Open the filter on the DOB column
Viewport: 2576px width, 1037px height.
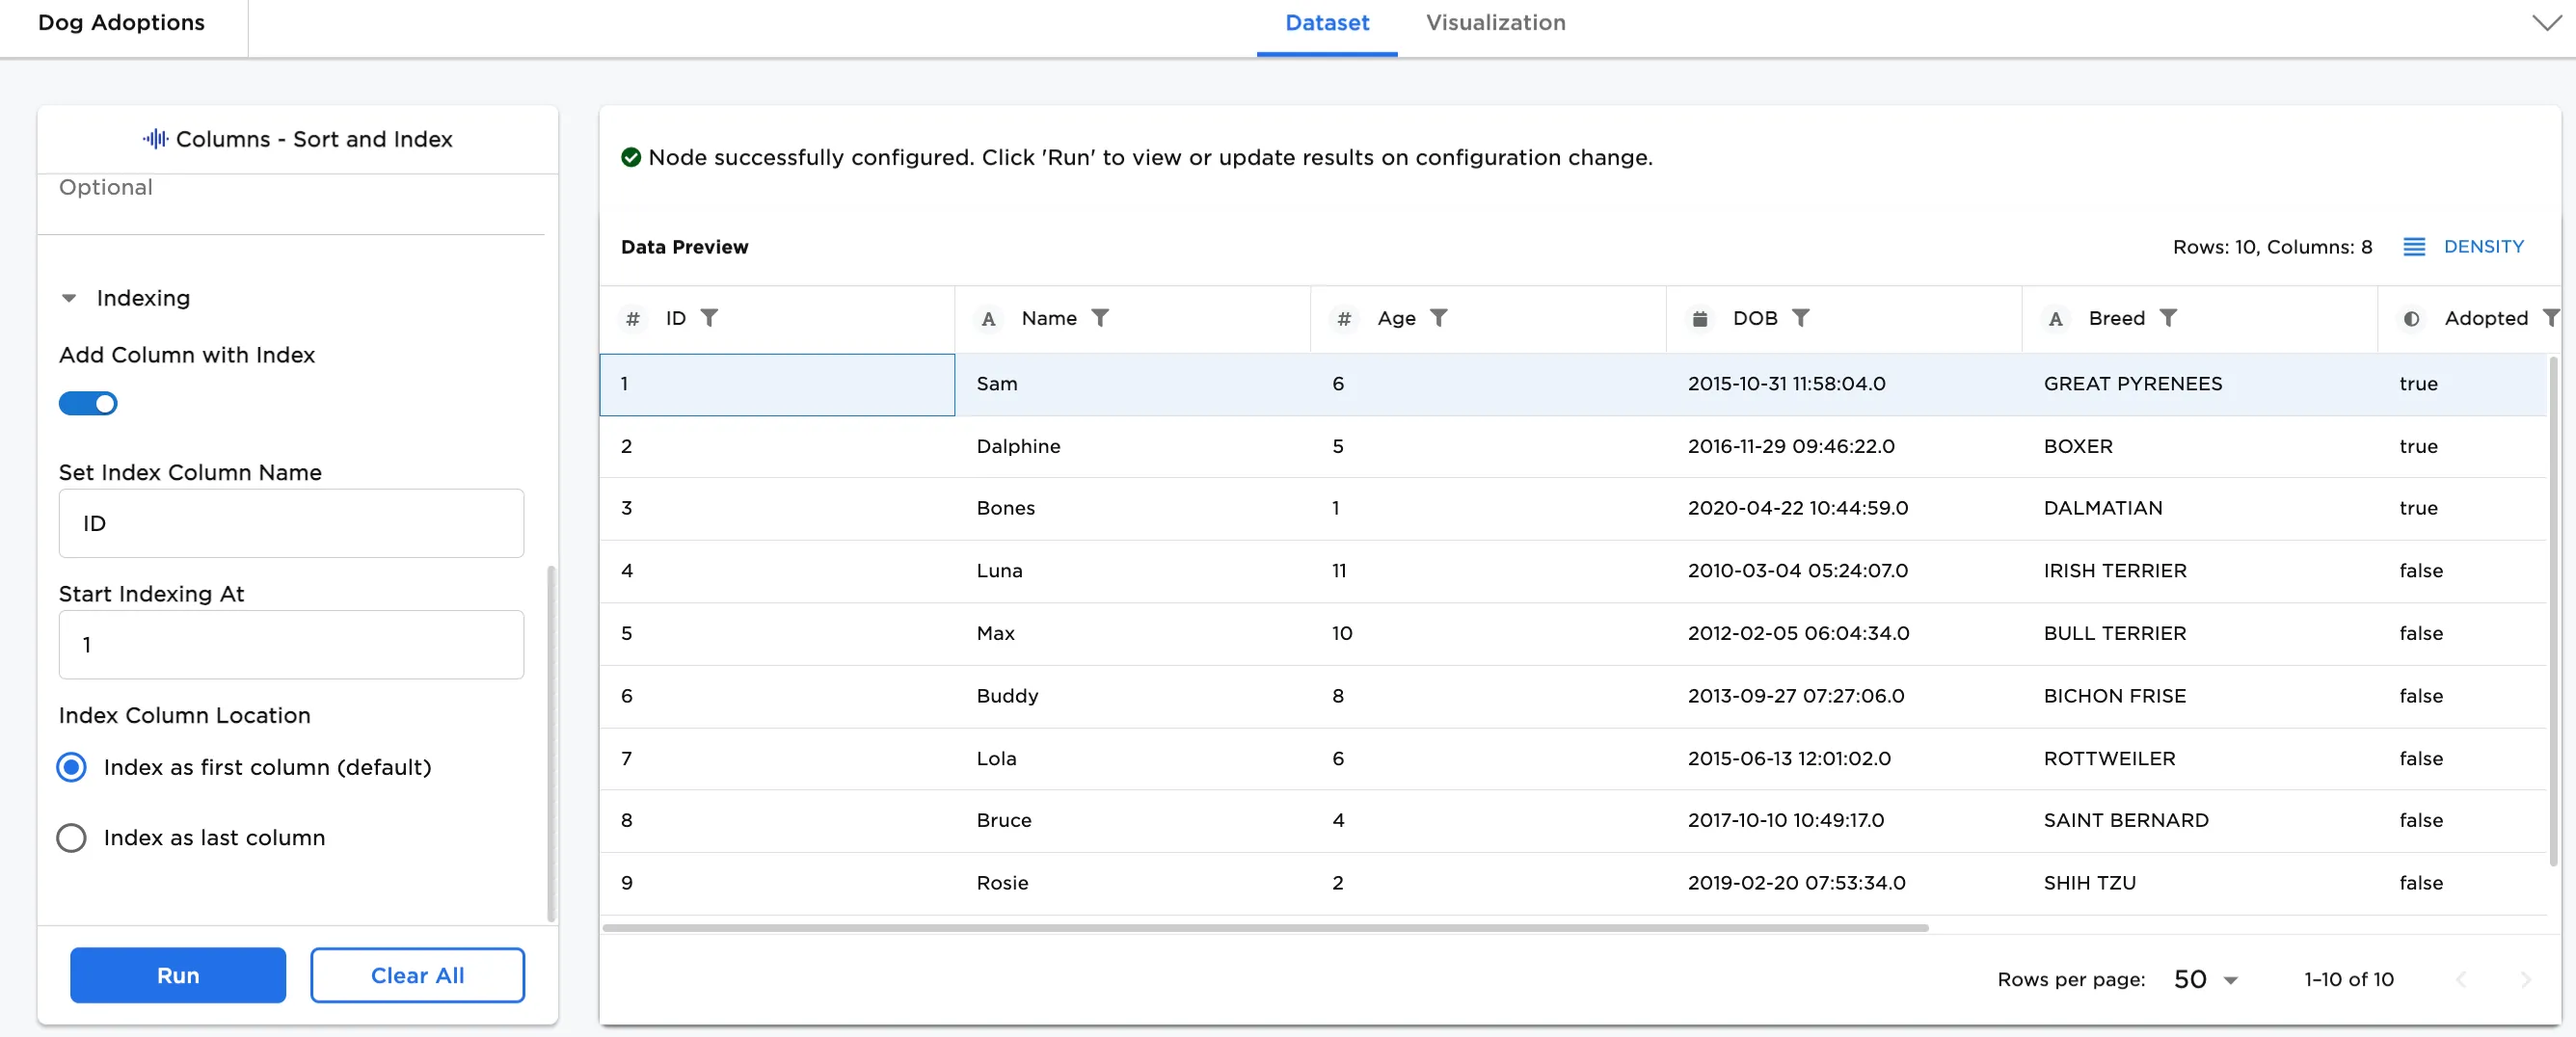point(1803,318)
